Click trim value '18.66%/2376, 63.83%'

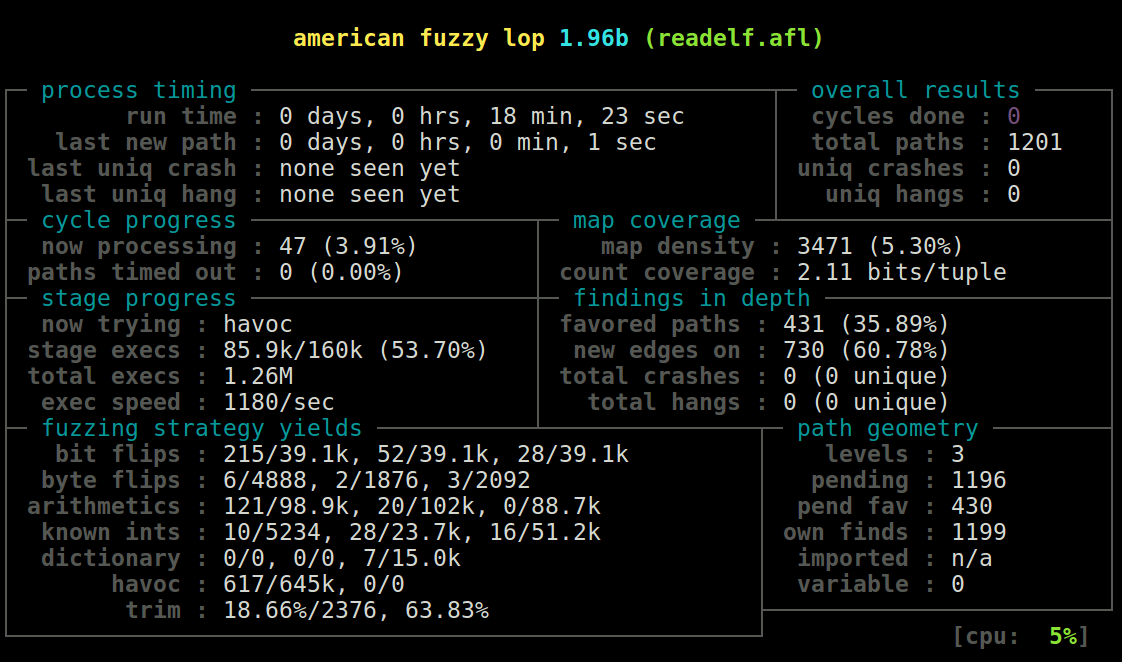[356, 611]
